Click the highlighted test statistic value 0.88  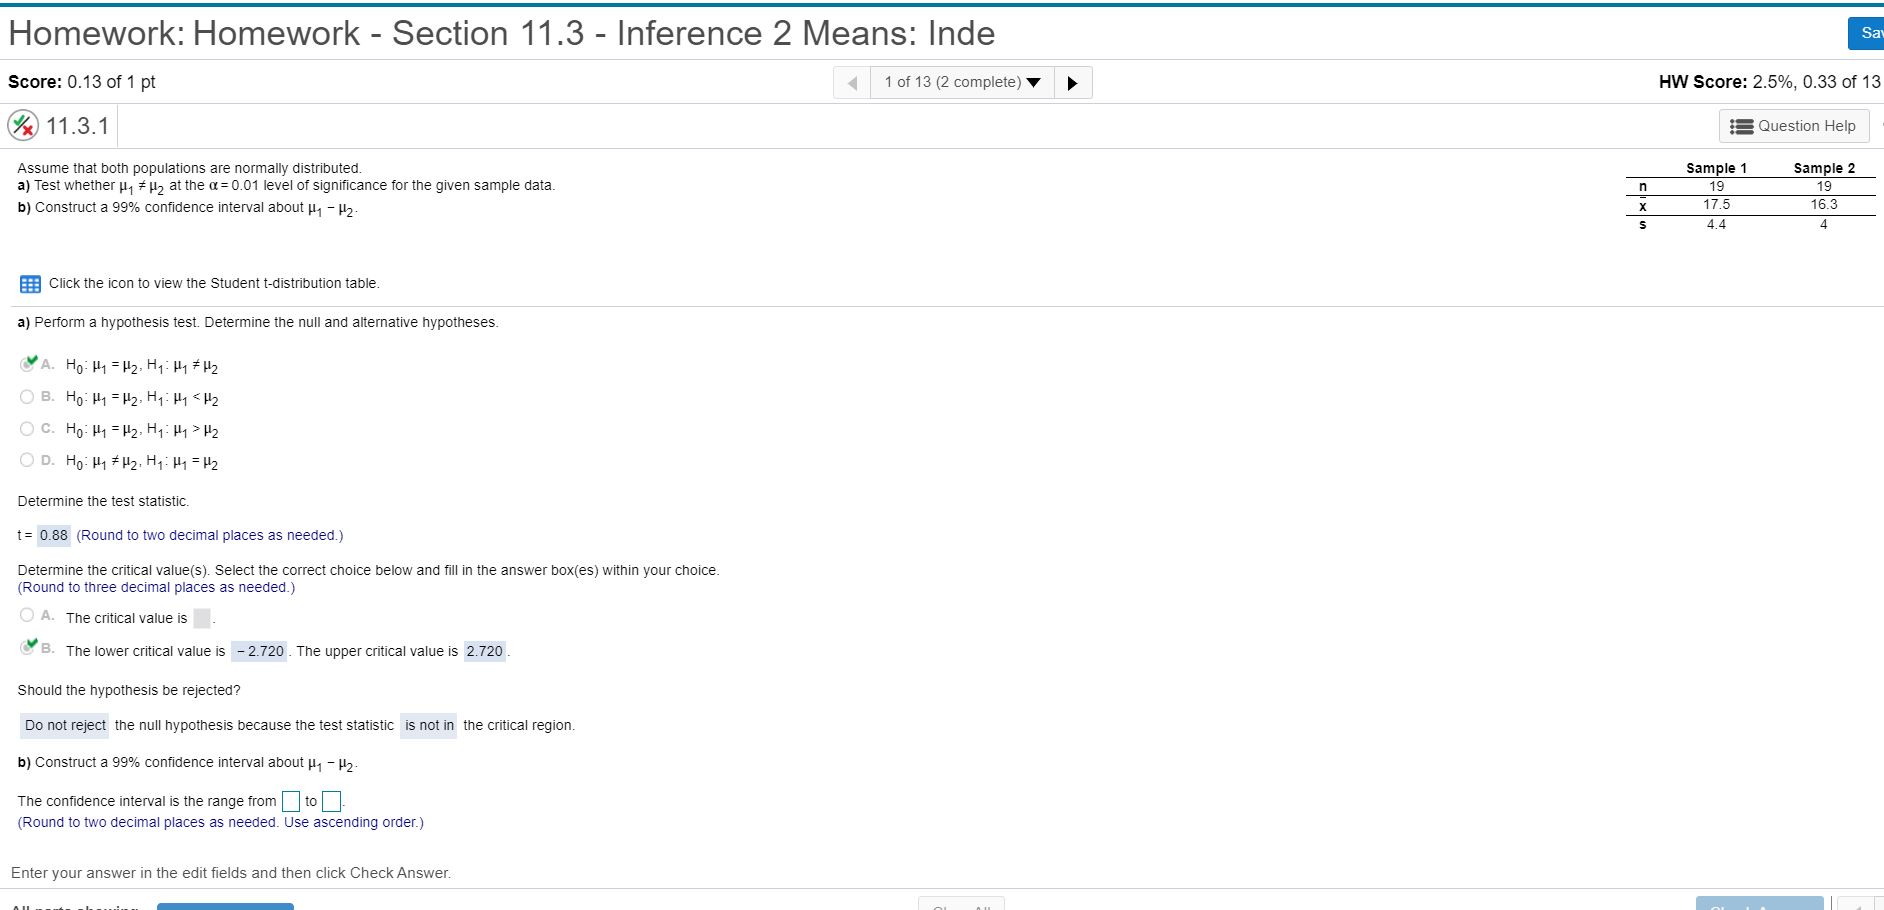(54, 535)
